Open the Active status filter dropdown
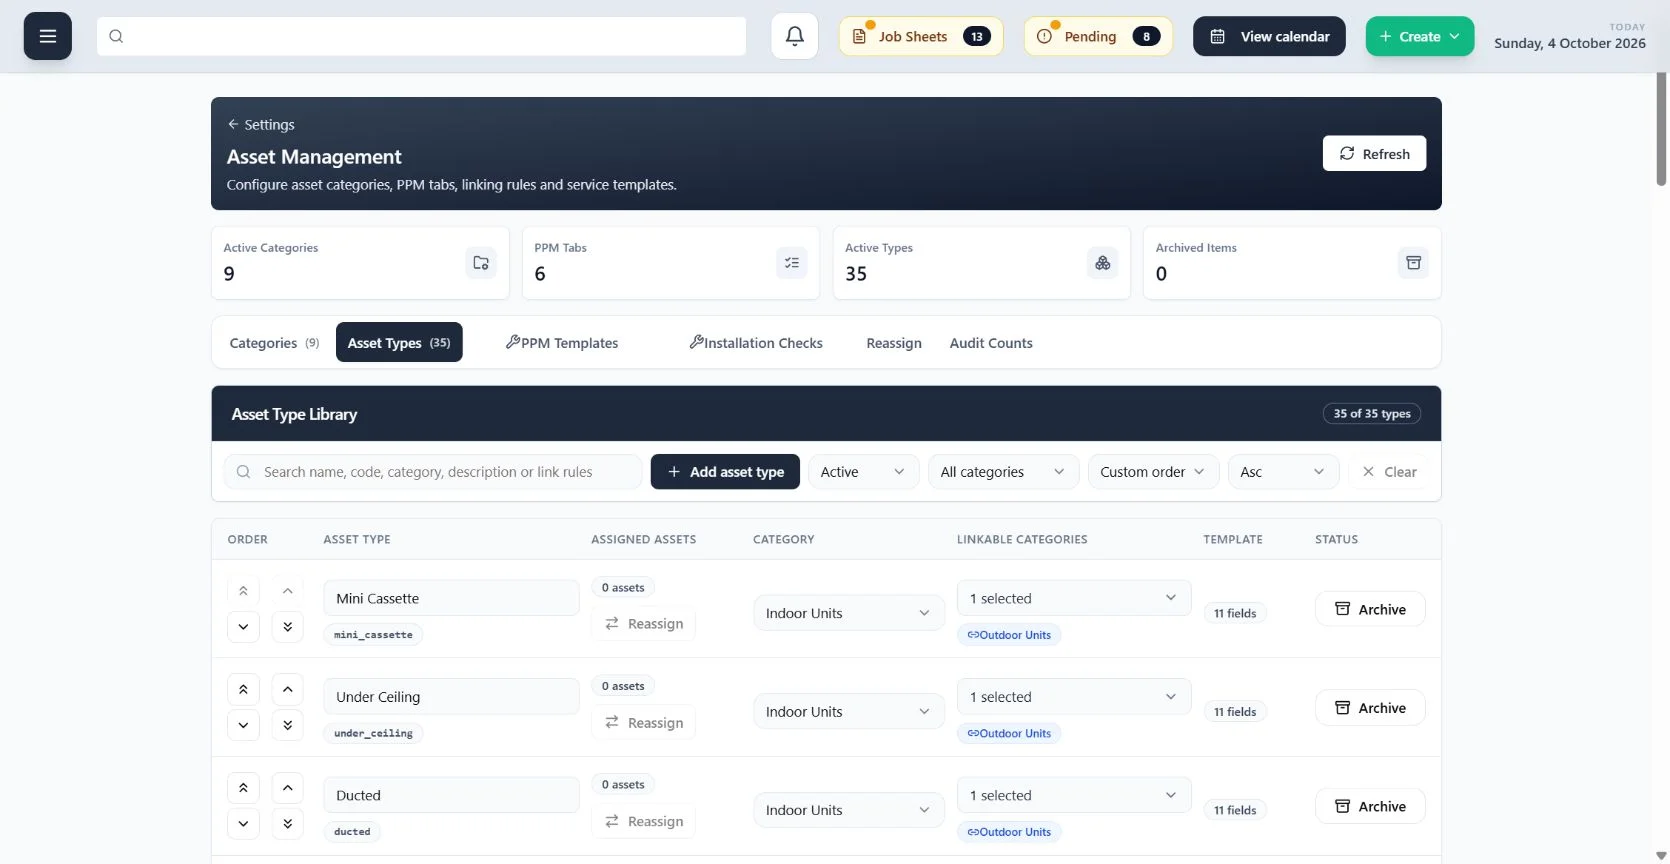This screenshot has width=1670, height=864. click(863, 472)
